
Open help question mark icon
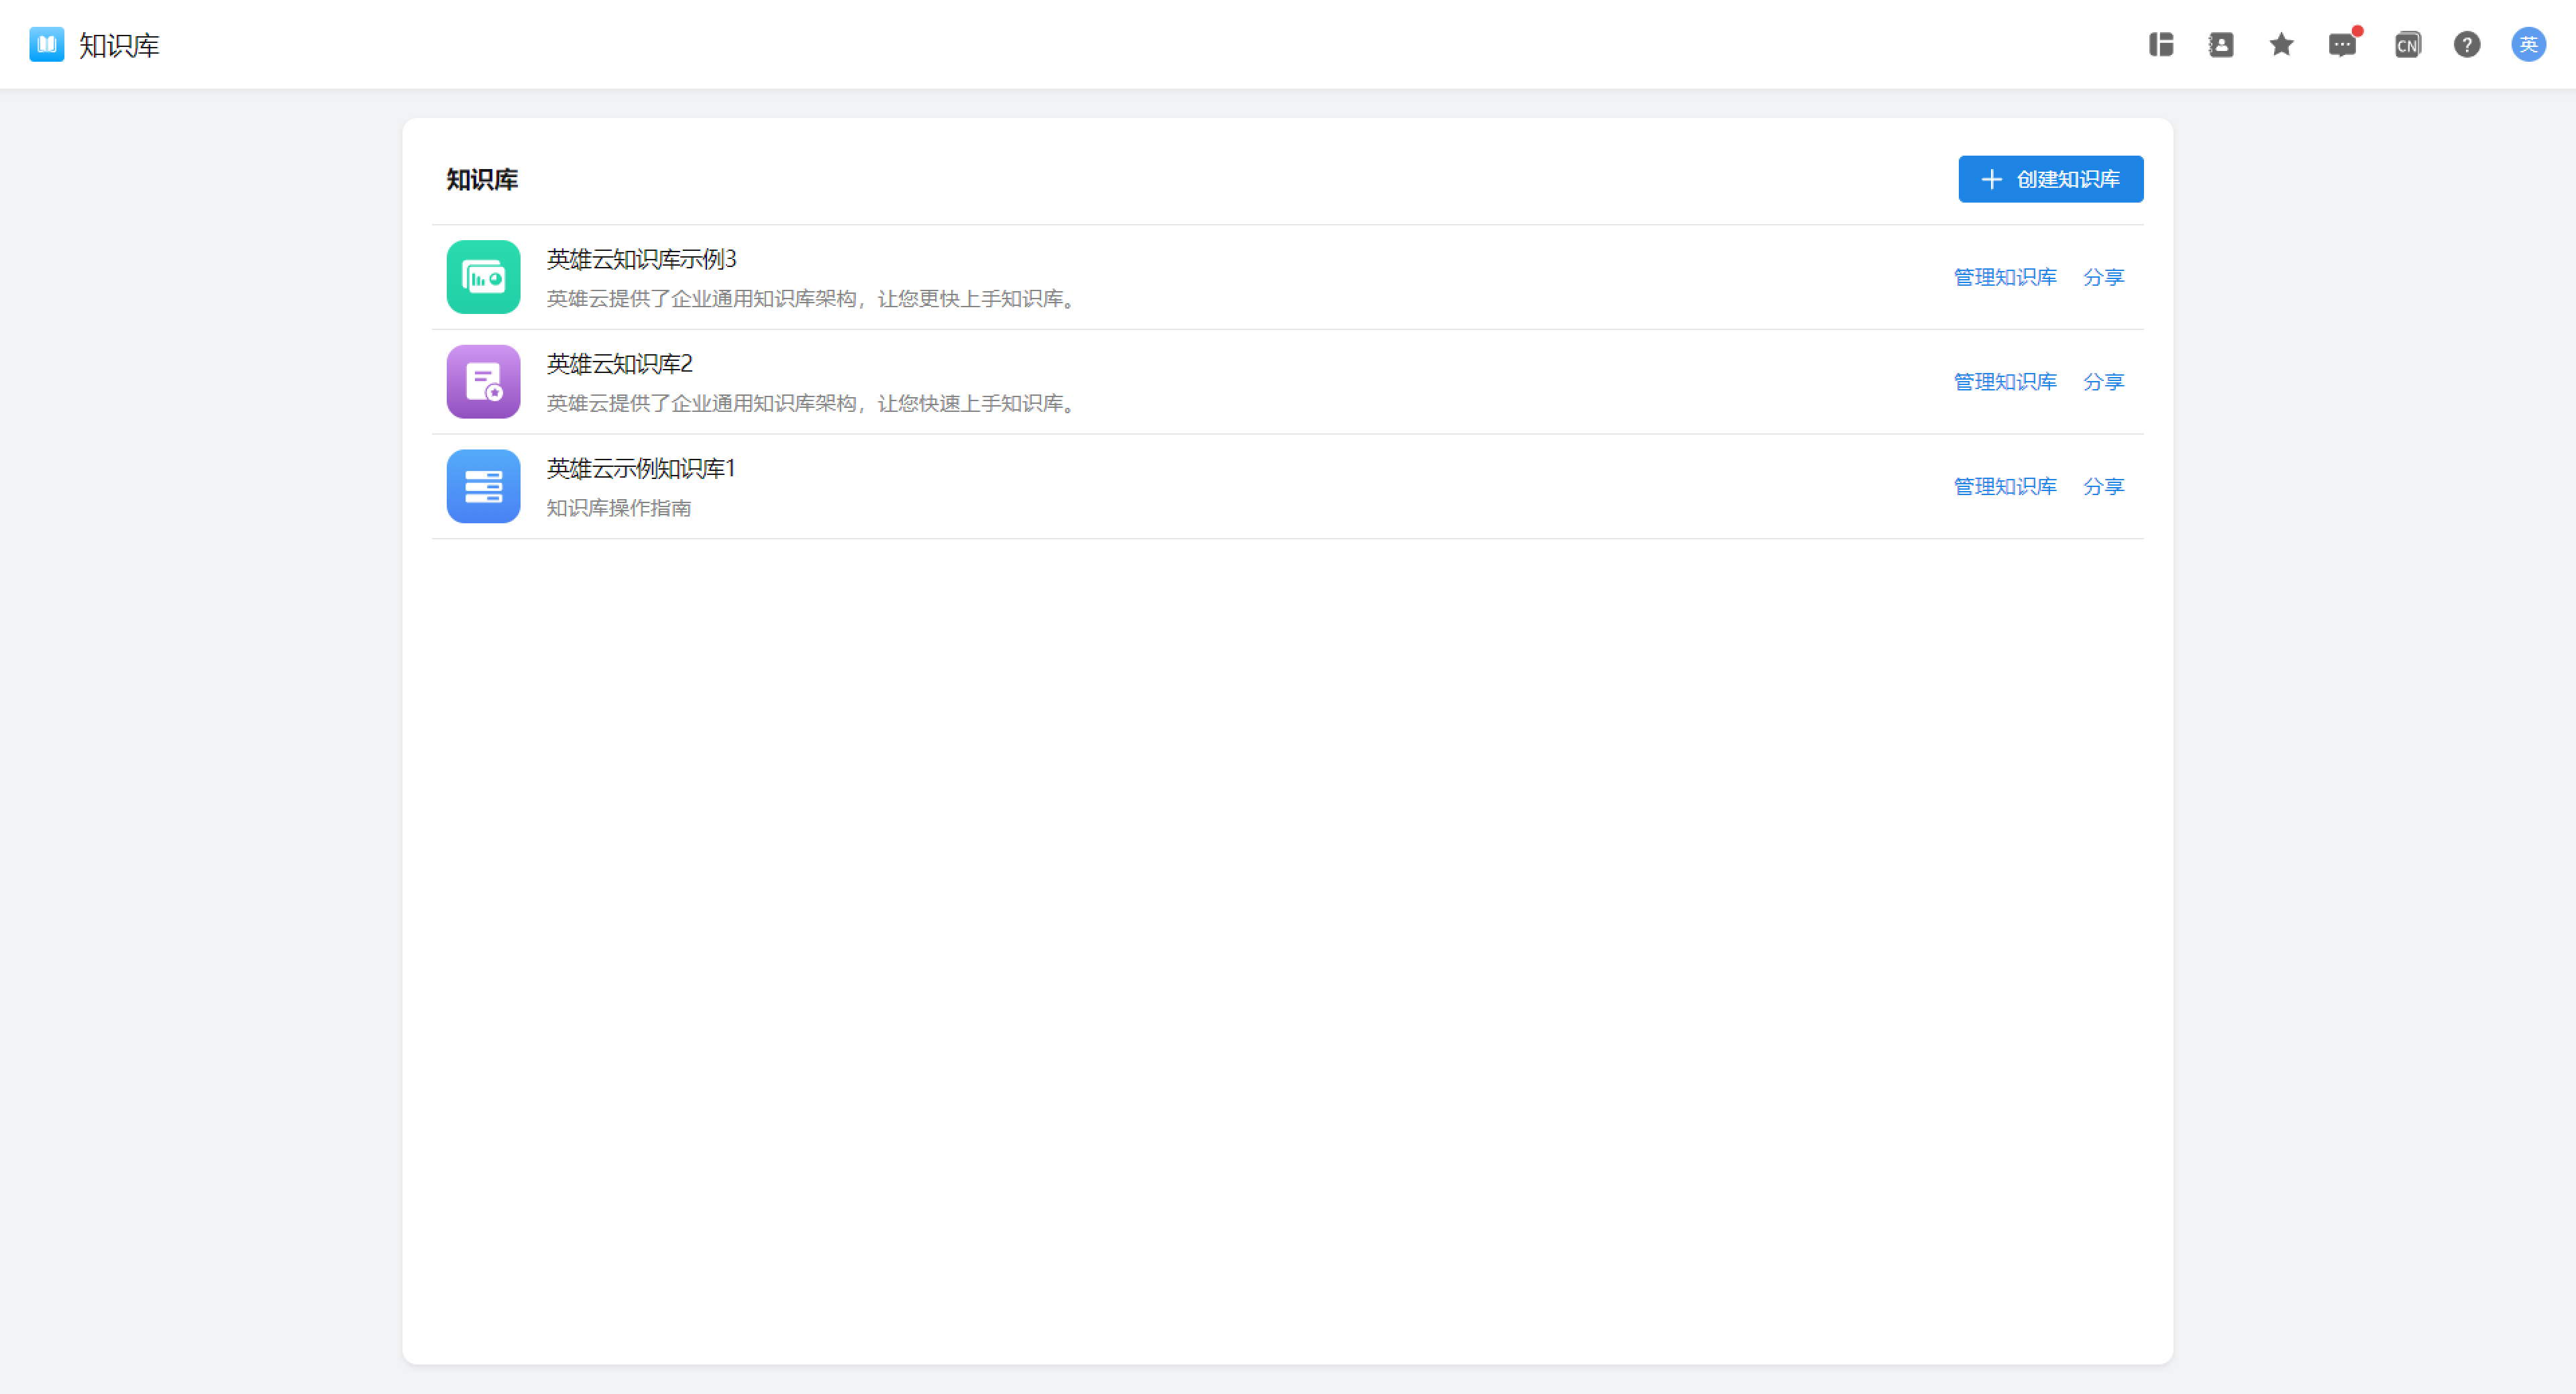click(2467, 44)
